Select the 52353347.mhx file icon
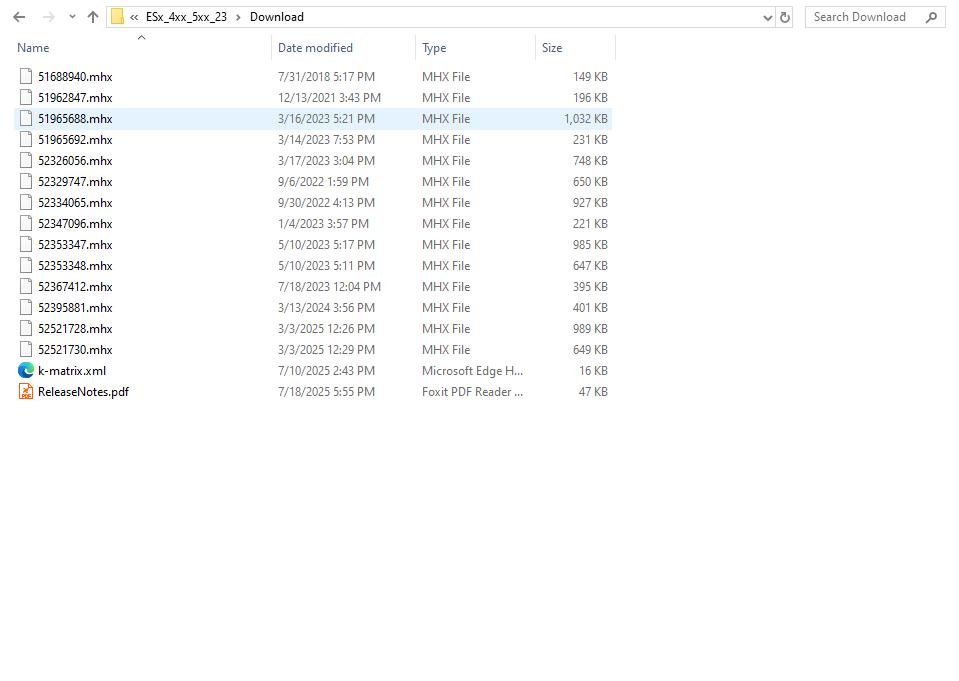The image size is (959, 681). 26,244
